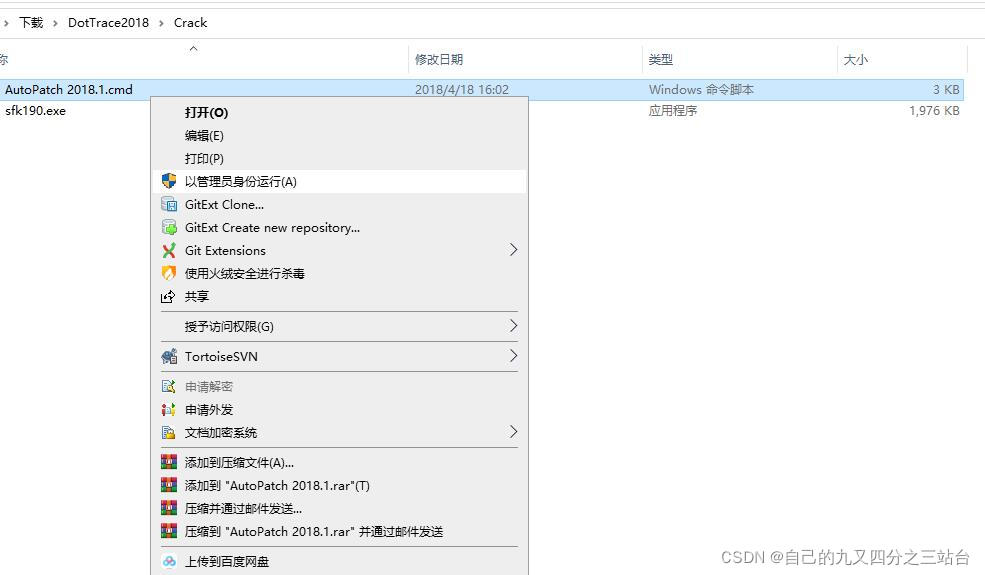Image resolution: width=985 pixels, height=575 pixels.
Task: Click the GitExt Clone database icon
Action: pos(168,204)
